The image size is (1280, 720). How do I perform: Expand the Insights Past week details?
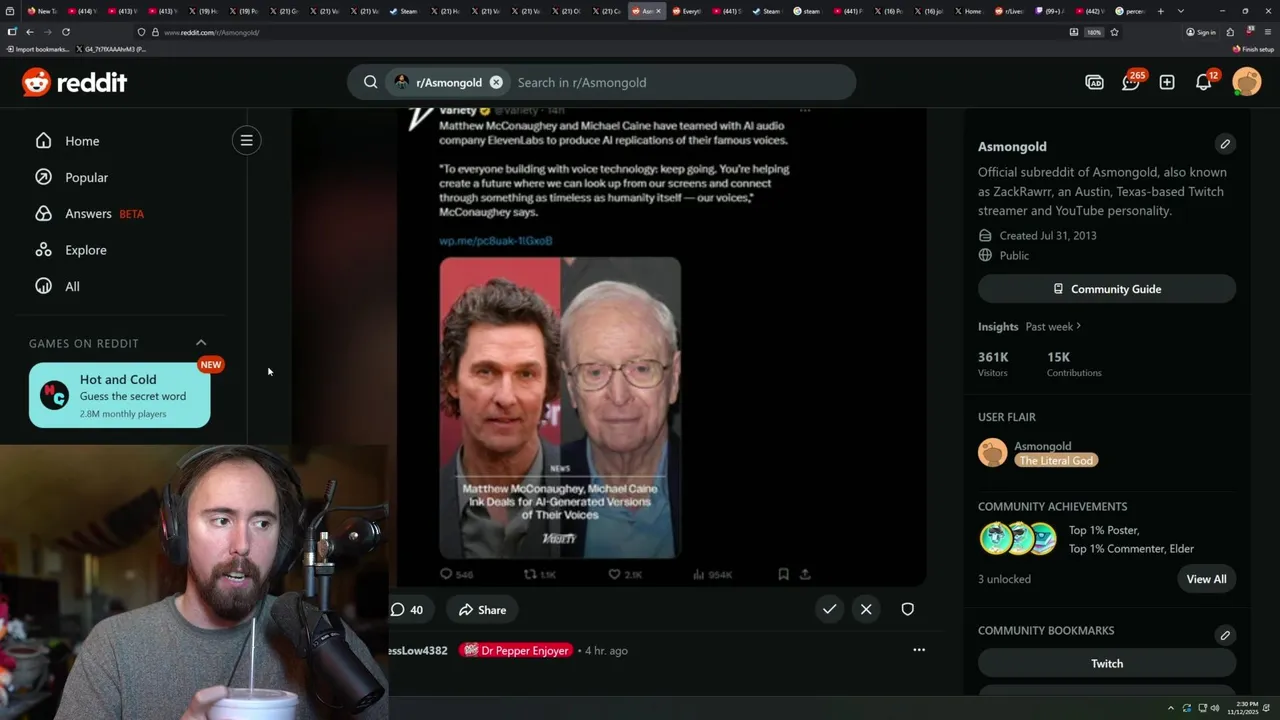(x=1053, y=326)
